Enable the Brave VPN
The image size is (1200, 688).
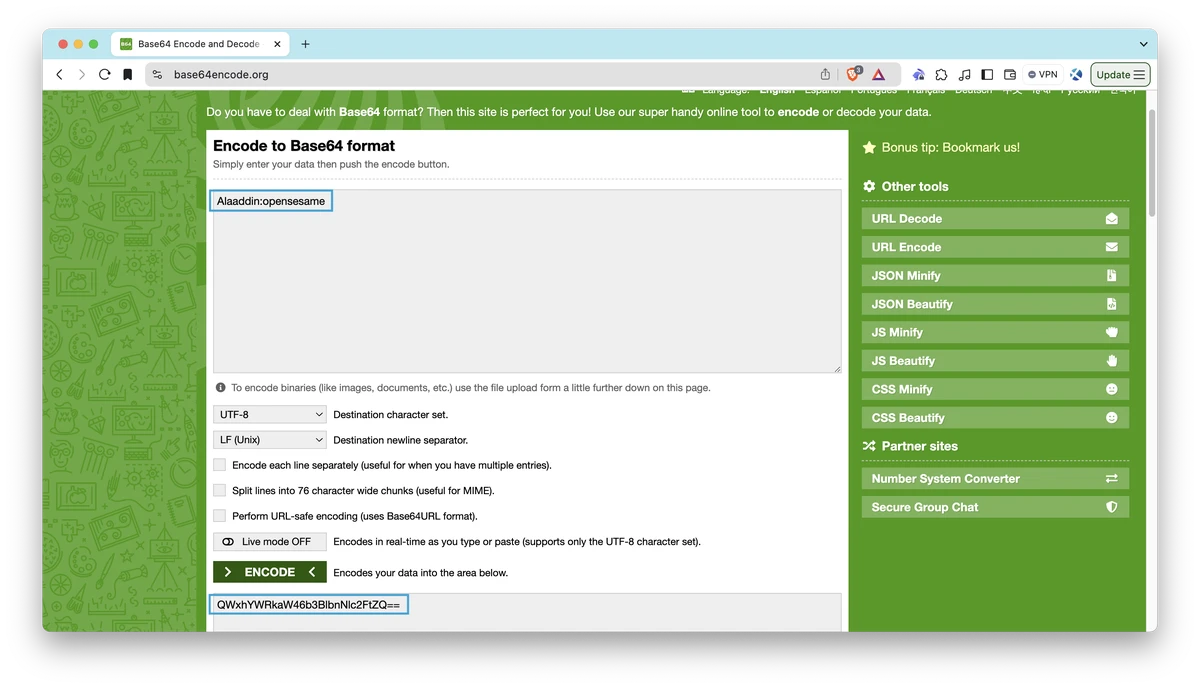point(1041,74)
